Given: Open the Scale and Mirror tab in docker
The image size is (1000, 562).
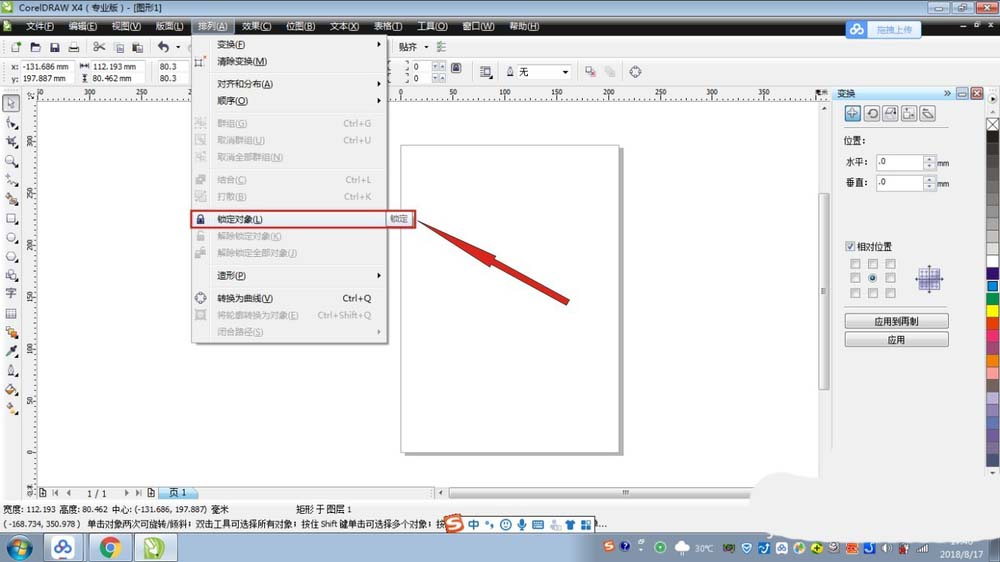Looking at the screenshot, I should tap(890, 114).
